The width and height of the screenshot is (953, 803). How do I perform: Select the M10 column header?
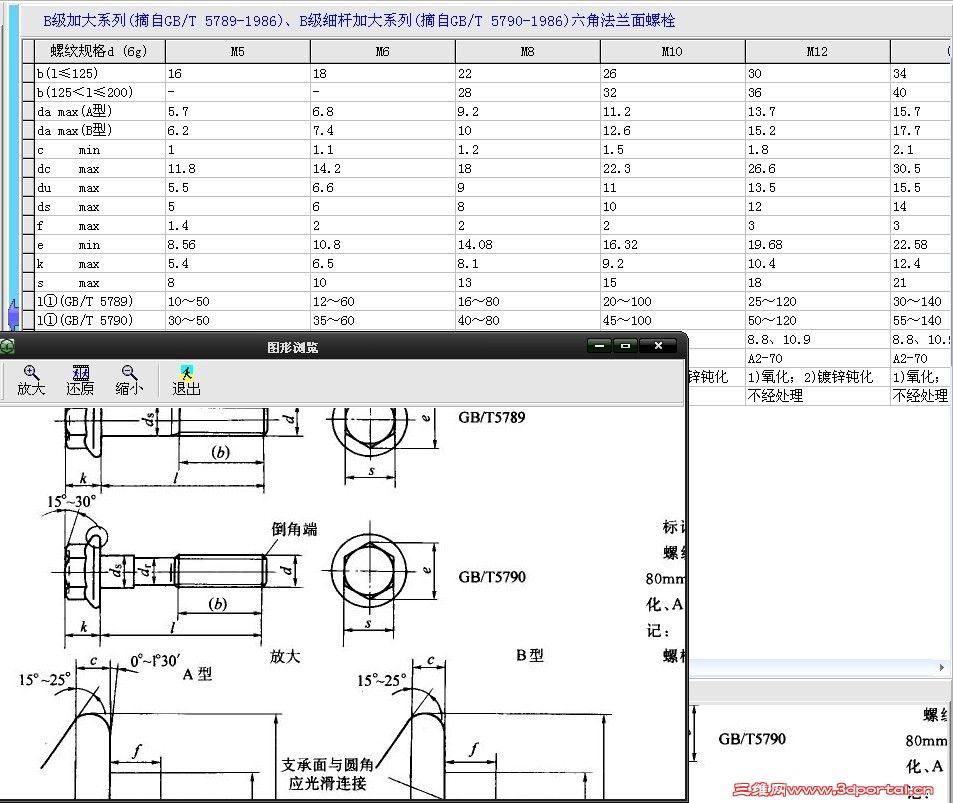(x=672, y=52)
